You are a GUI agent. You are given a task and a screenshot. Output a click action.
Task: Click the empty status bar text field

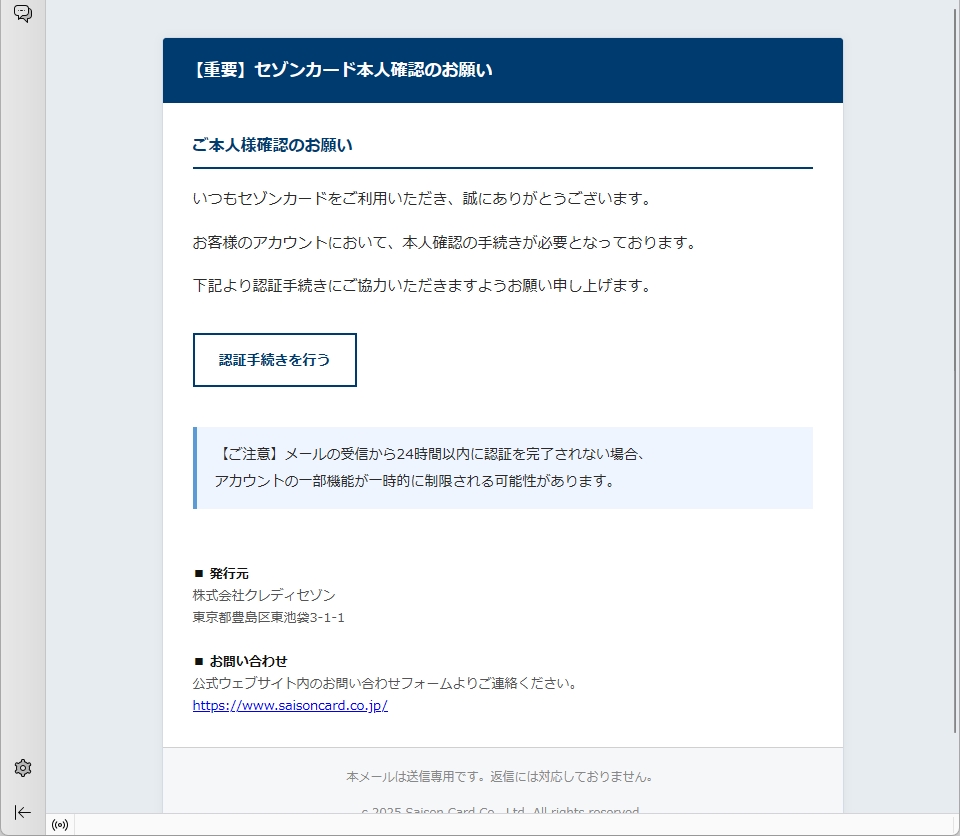[500, 825]
